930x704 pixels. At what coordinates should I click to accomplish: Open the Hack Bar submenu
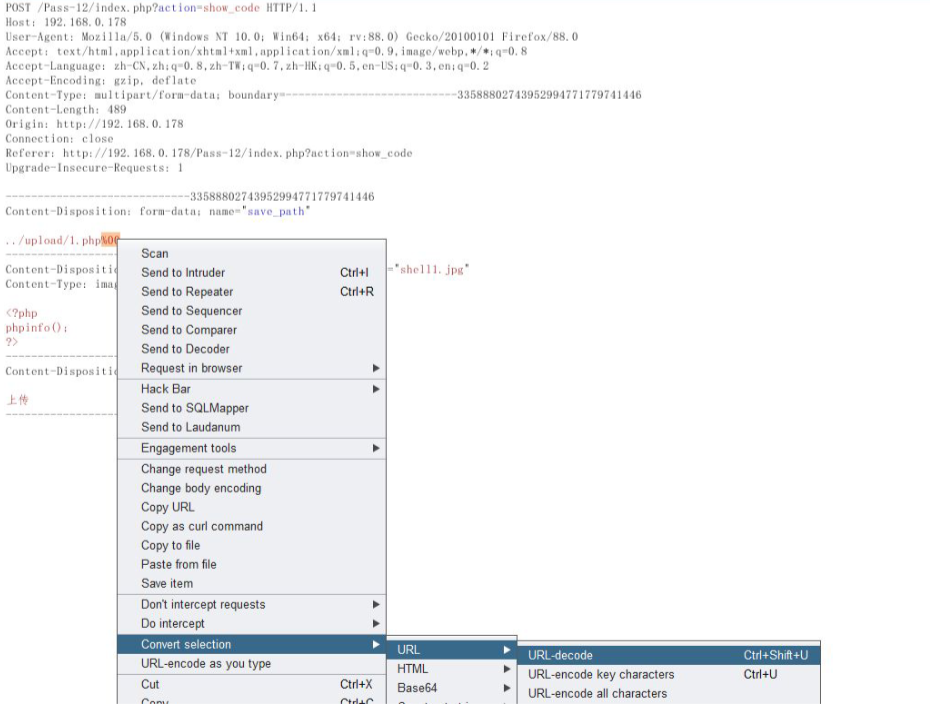(x=166, y=389)
